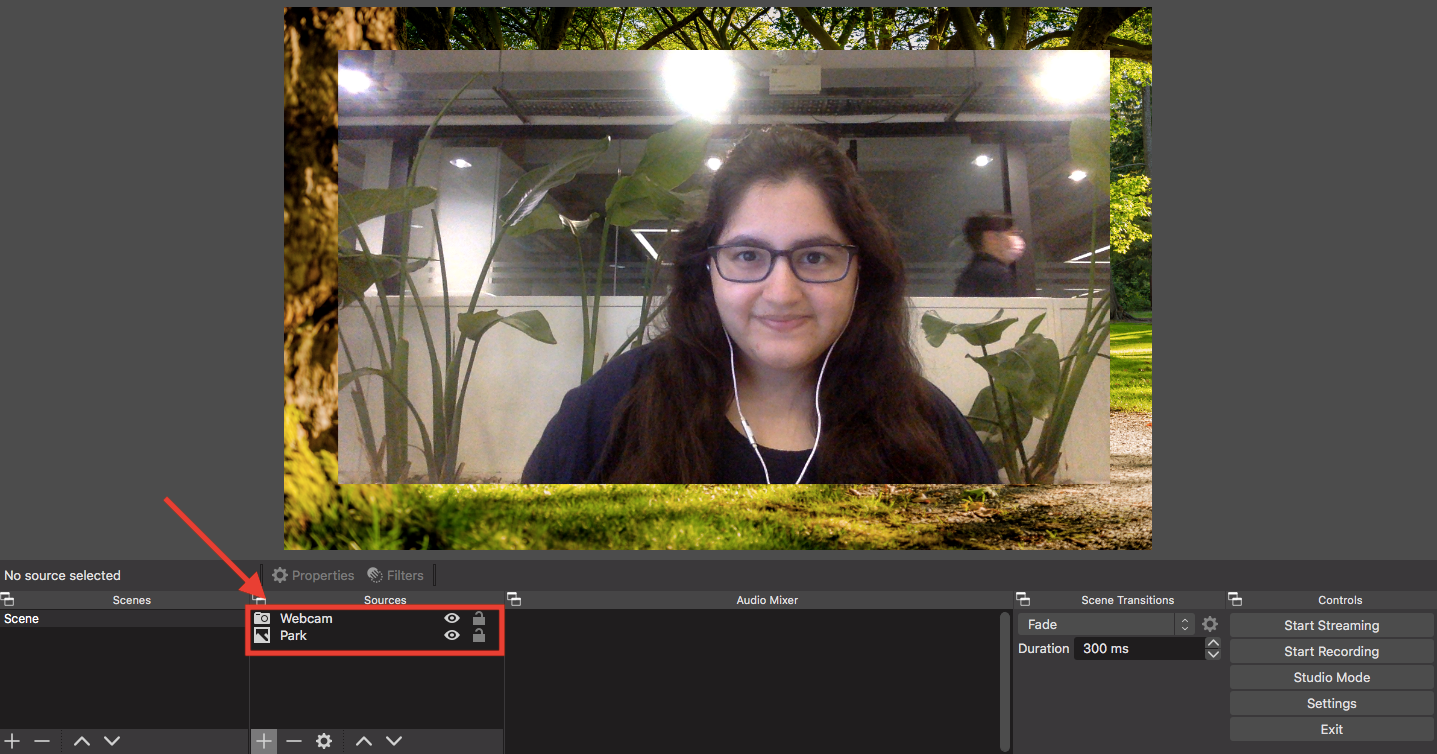Lock the Webcam source
The height and width of the screenshot is (754, 1437).
(479, 618)
